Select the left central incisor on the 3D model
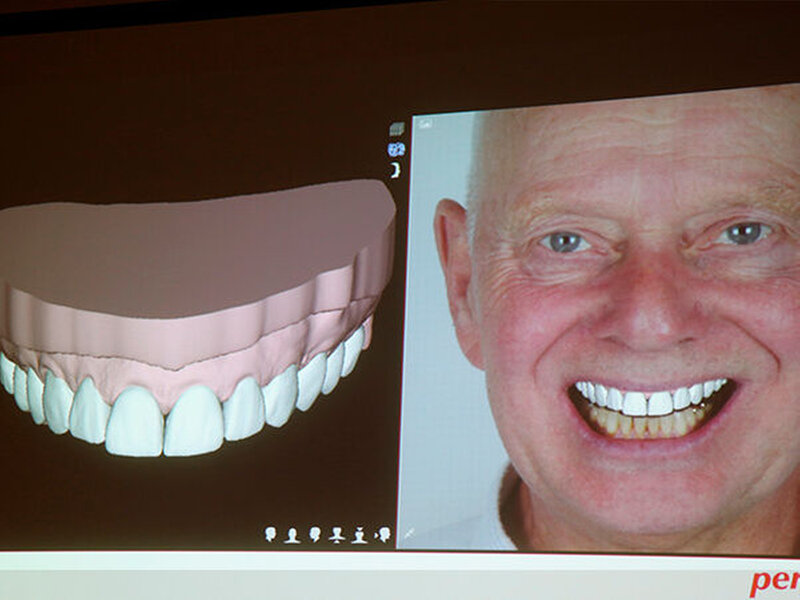This screenshot has height=600, width=800. [x=134, y=421]
